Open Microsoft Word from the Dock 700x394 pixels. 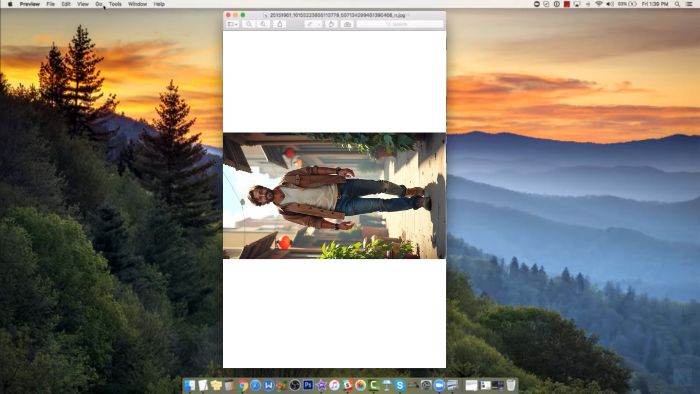click(x=269, y=385)
